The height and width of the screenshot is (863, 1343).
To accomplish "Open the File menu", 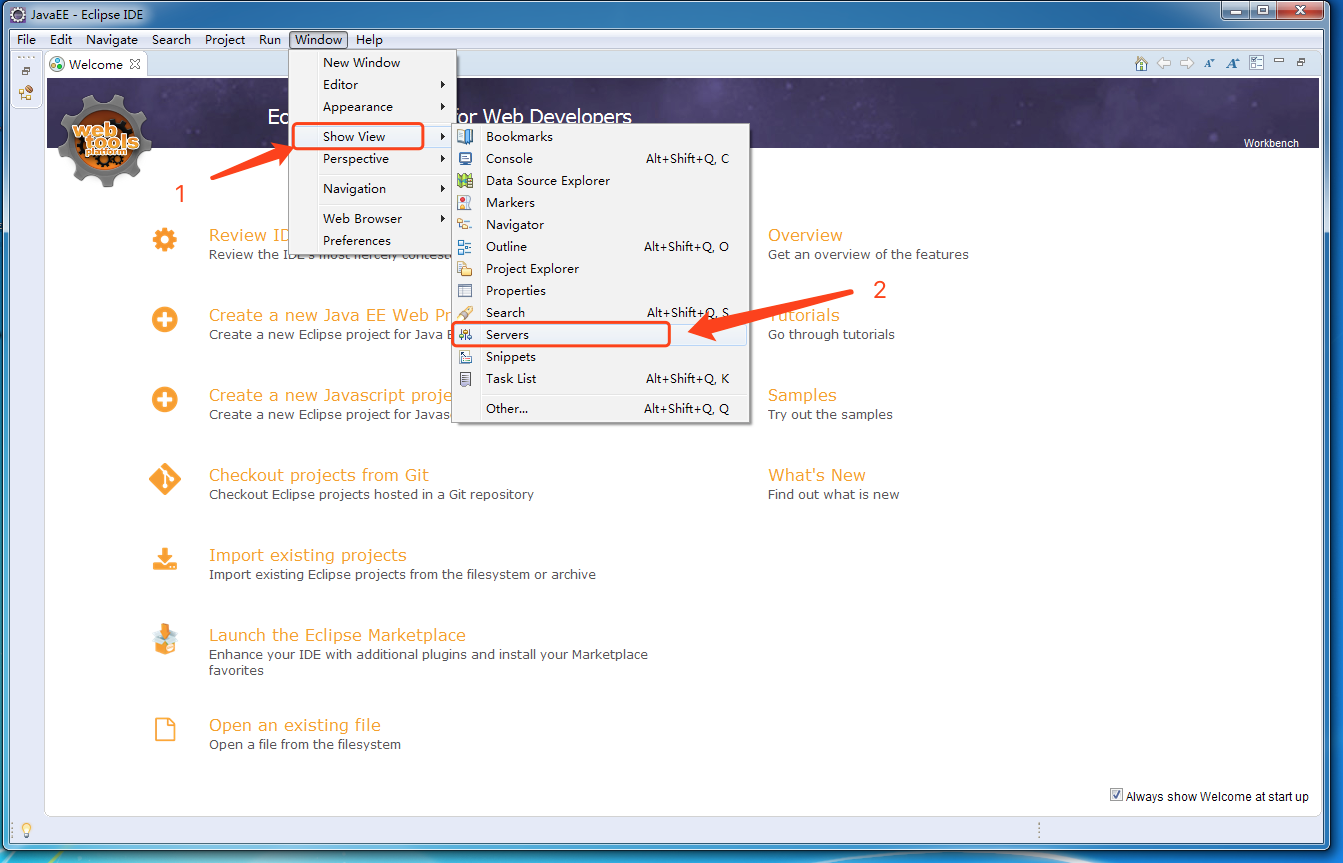I will click(26, 40).
